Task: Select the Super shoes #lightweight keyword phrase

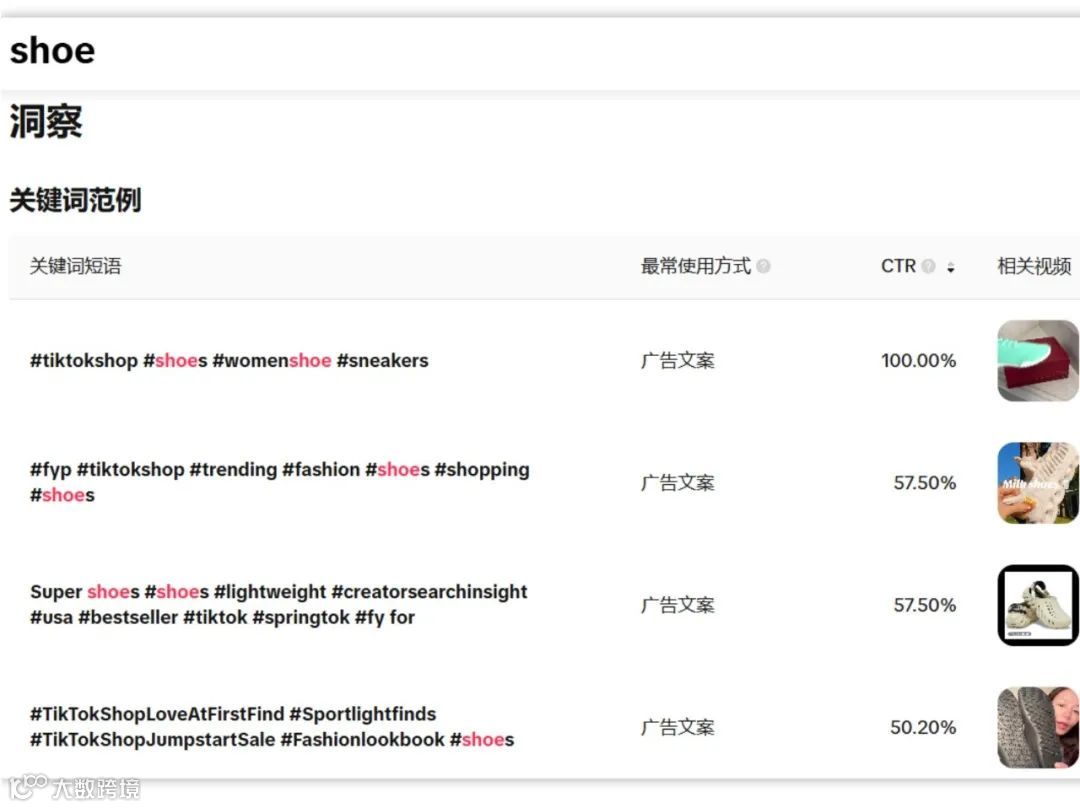Action: (278, 604)
